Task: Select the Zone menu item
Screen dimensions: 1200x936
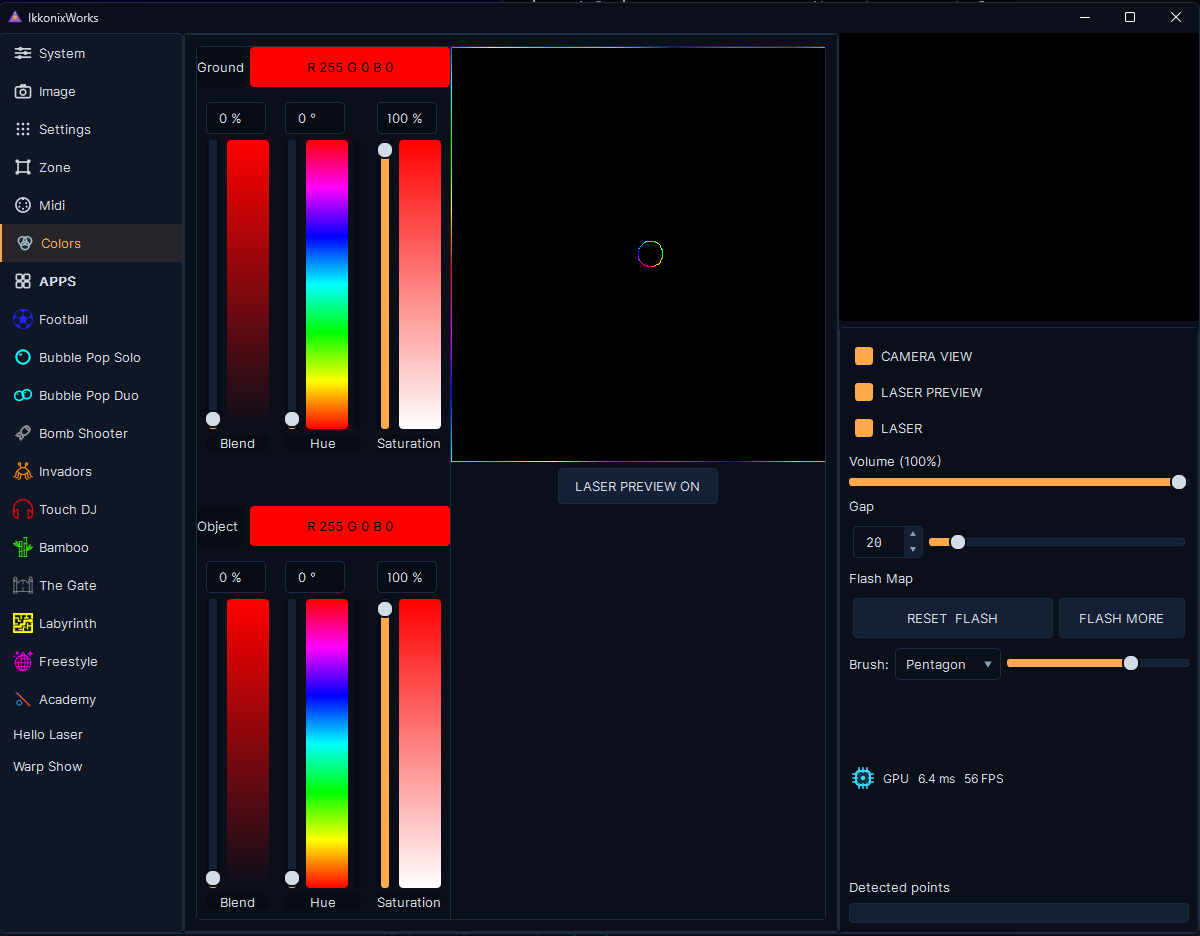Action: [91, 167]
